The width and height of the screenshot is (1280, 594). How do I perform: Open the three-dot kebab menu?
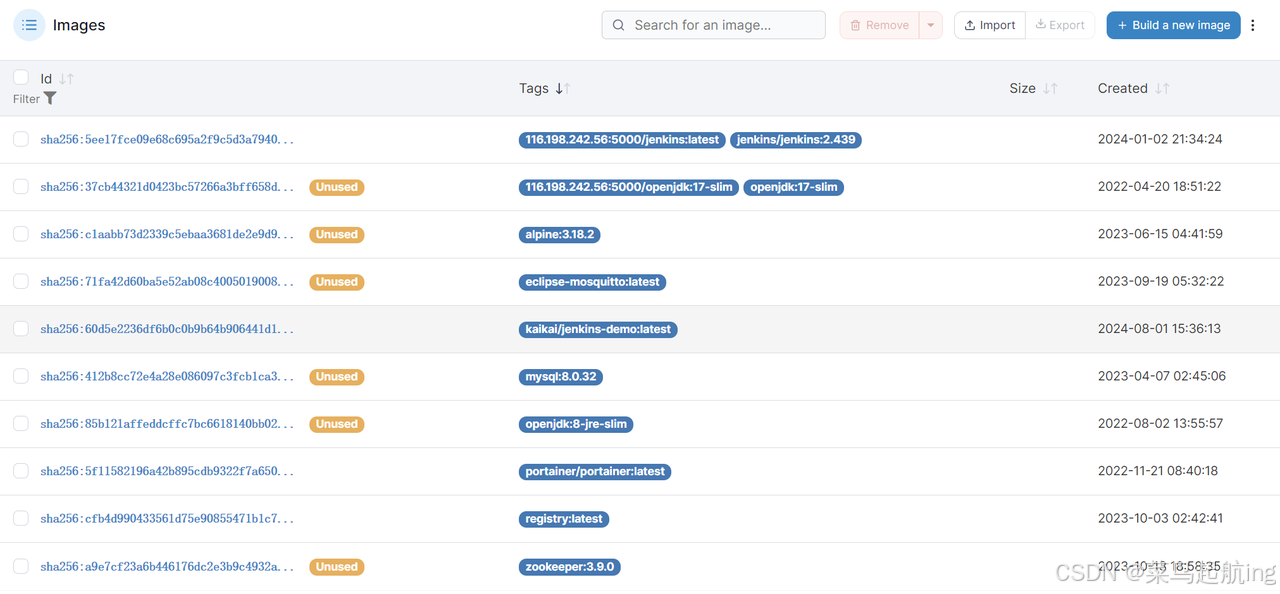tap(1253, 25)
